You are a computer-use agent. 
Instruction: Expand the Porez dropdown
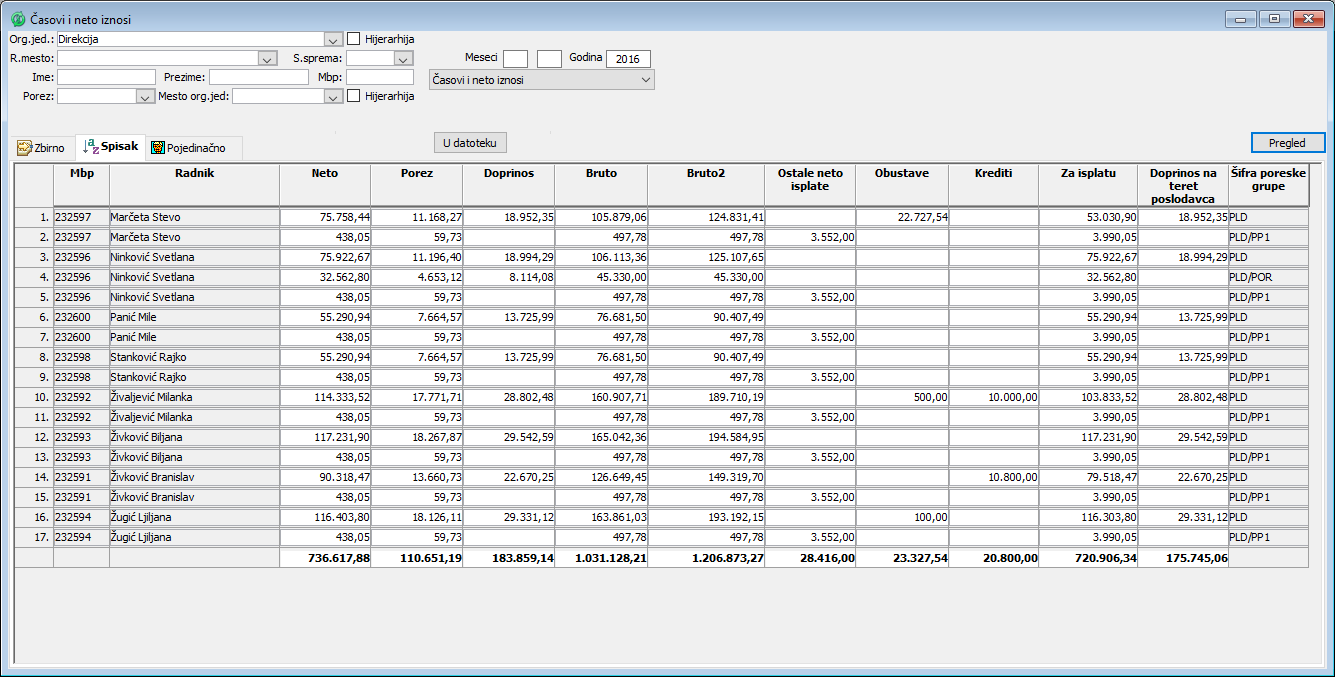coord(145,96)
